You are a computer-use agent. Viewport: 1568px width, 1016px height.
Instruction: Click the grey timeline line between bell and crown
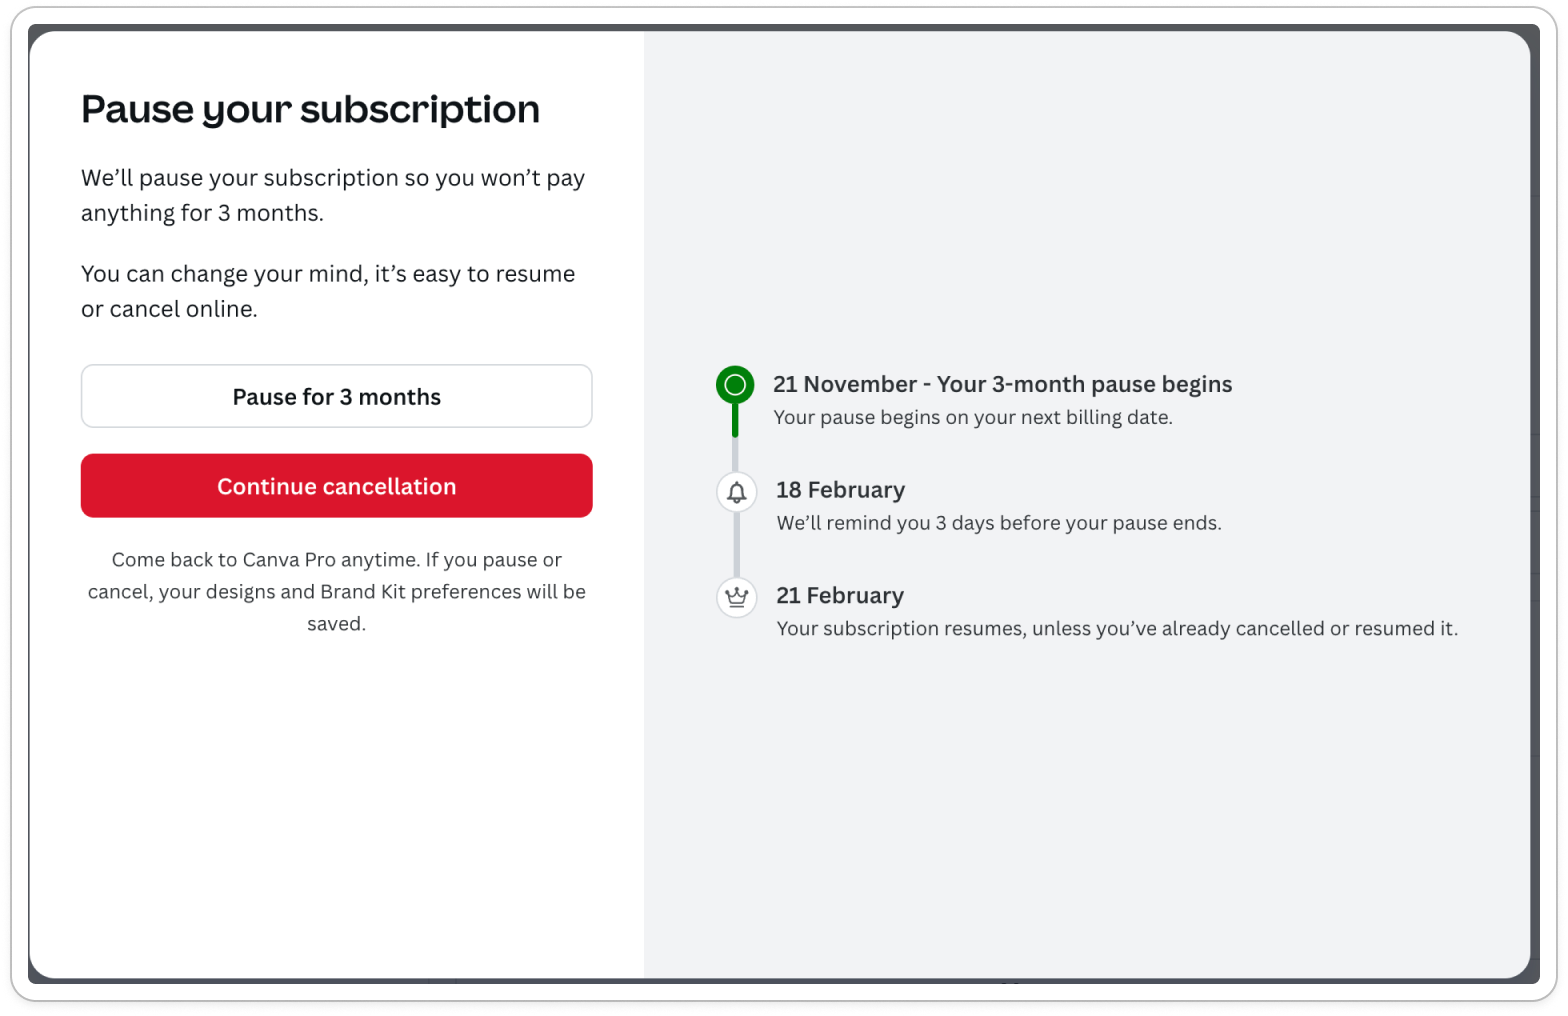coord(737,546)
